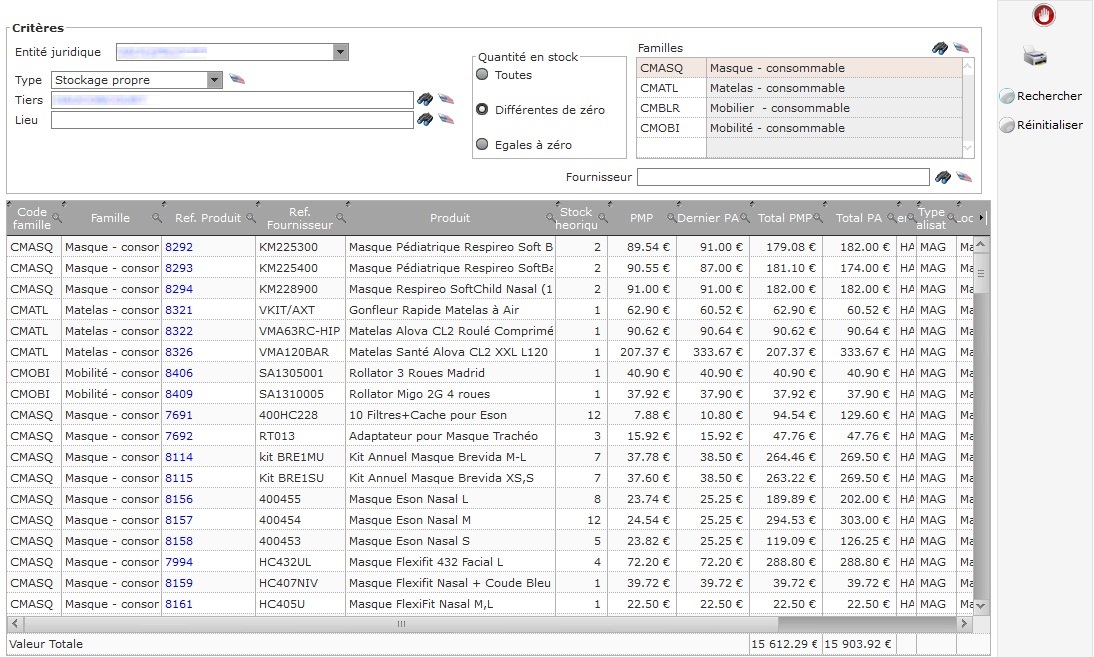
Task: Clear the Tiers field with its eraser icon
Action: (446, 100)
